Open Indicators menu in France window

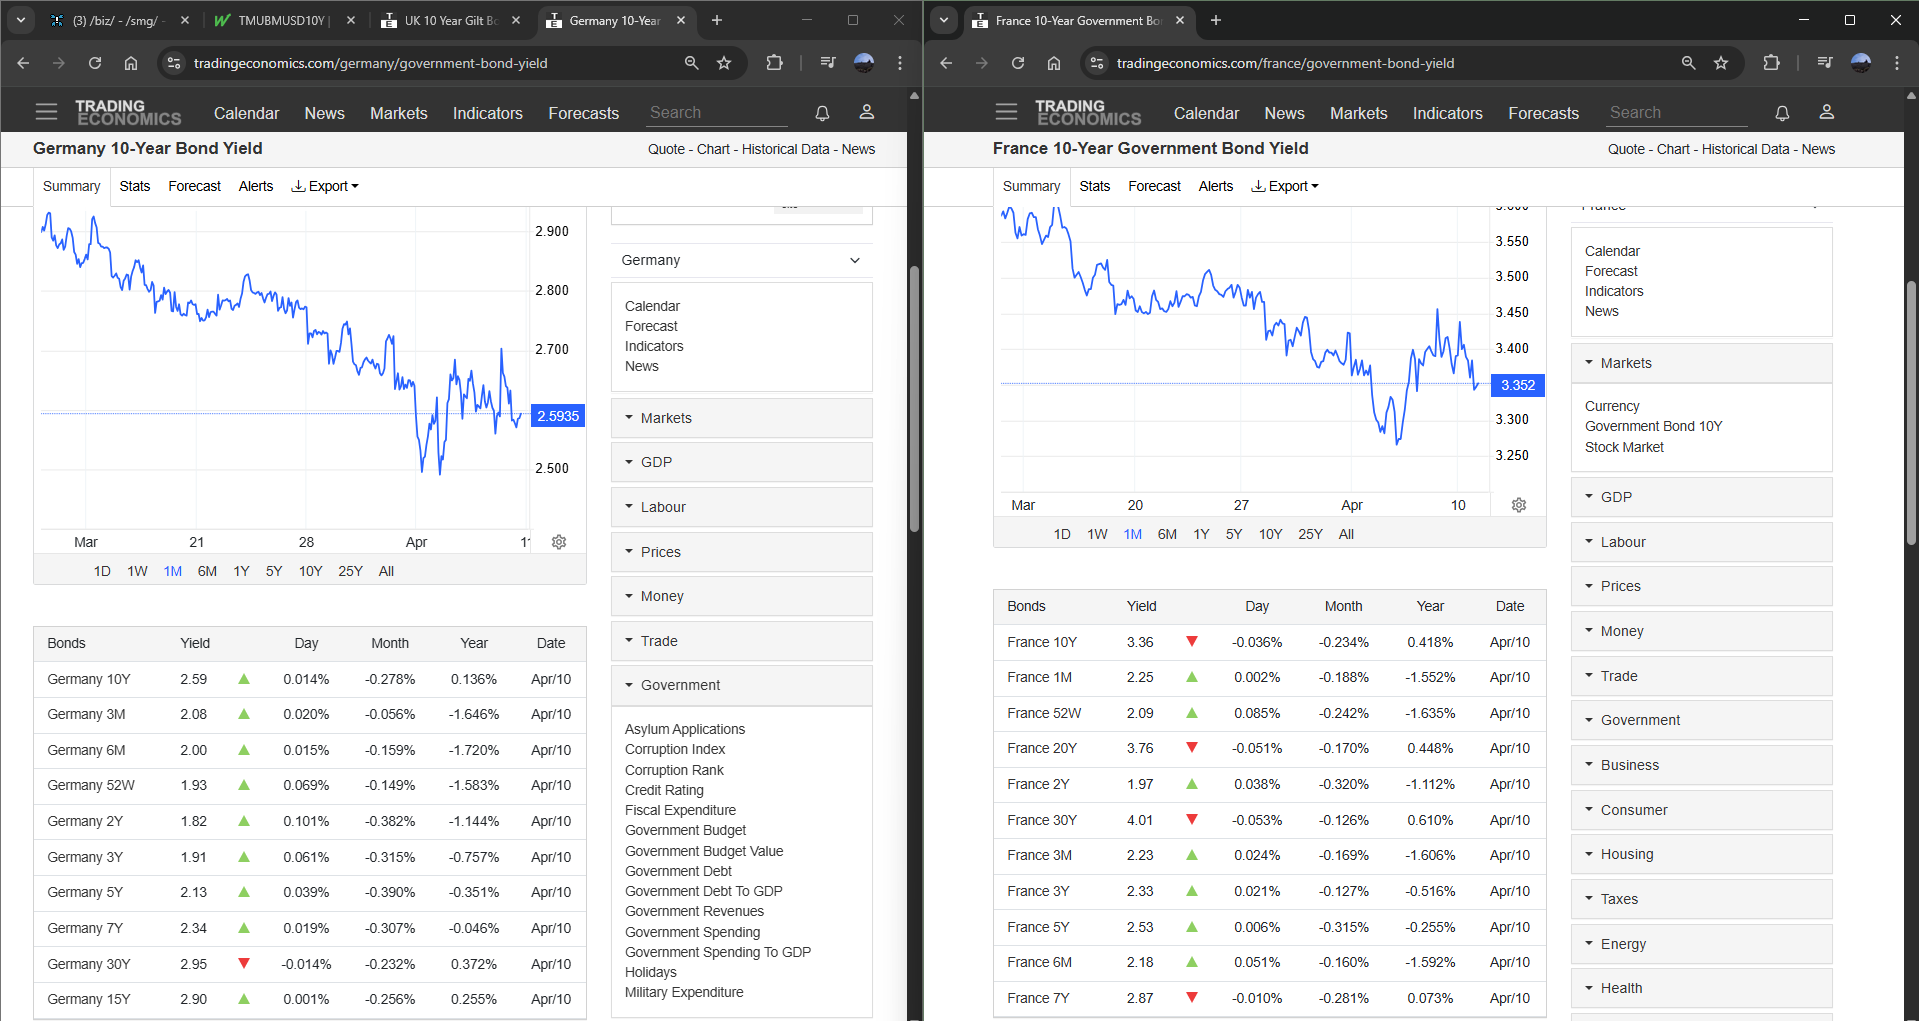tap(1447, 113)
